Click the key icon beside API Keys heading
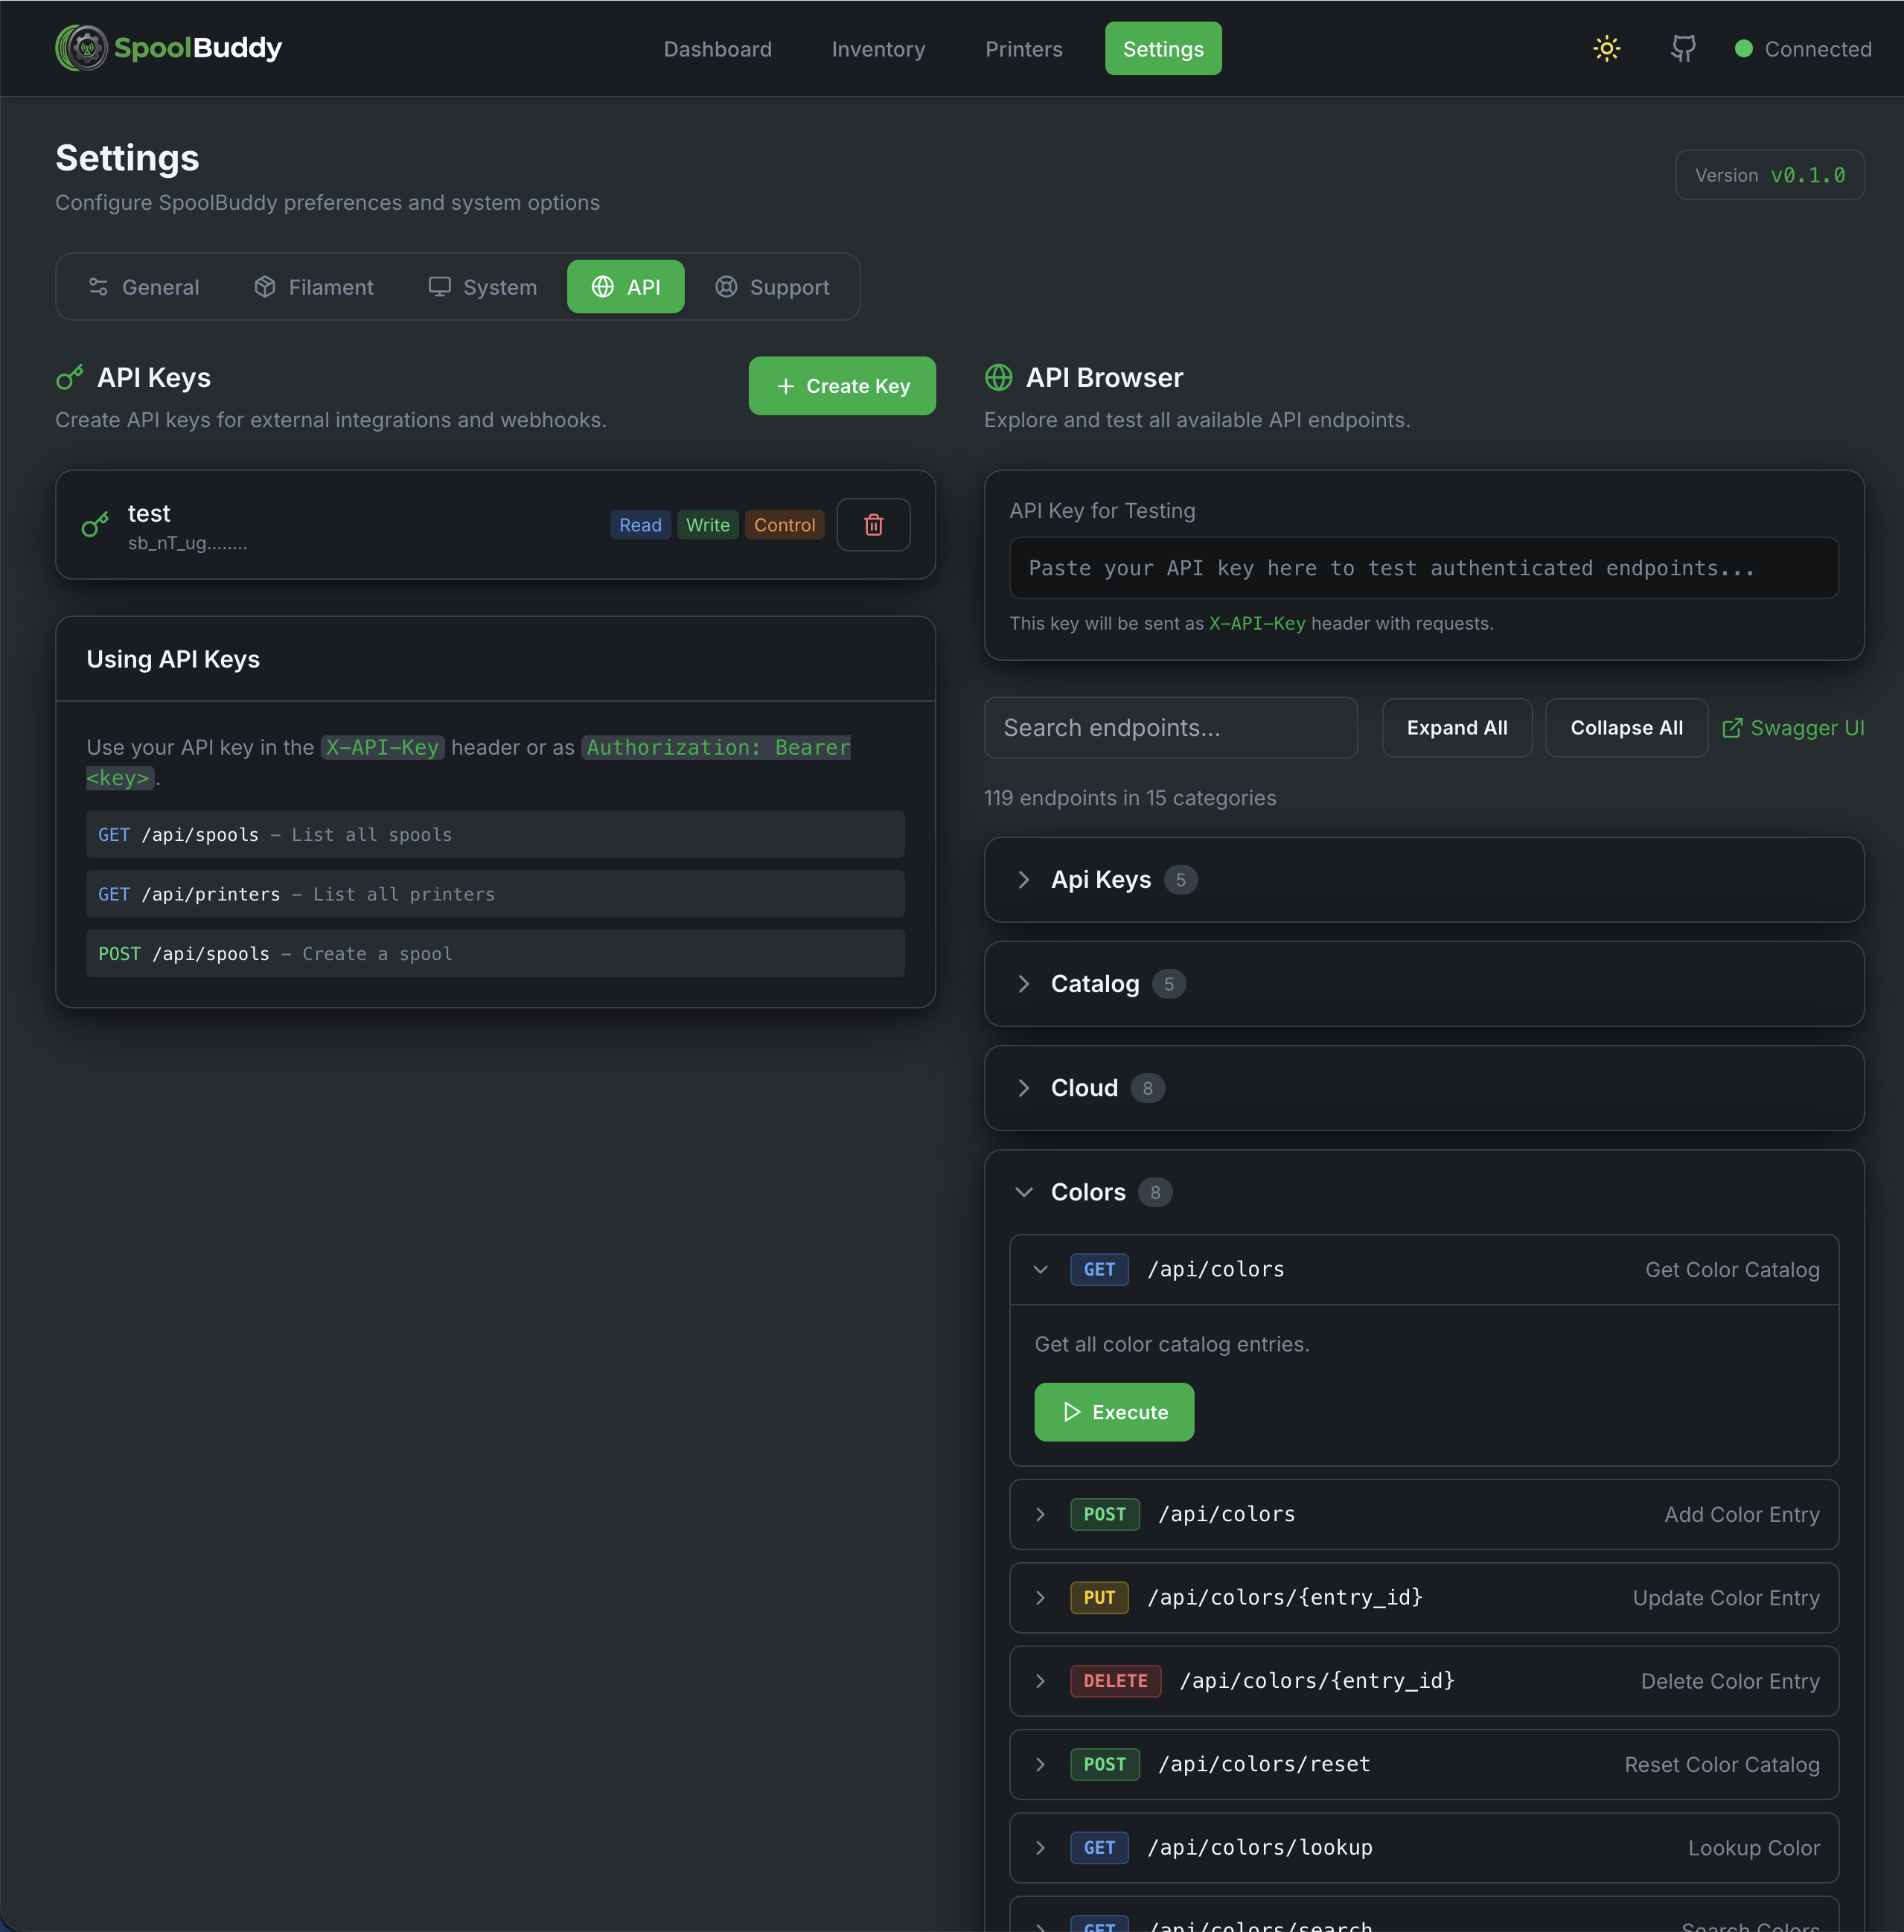Screen dimensions: 1904x1932 point(69,377)
